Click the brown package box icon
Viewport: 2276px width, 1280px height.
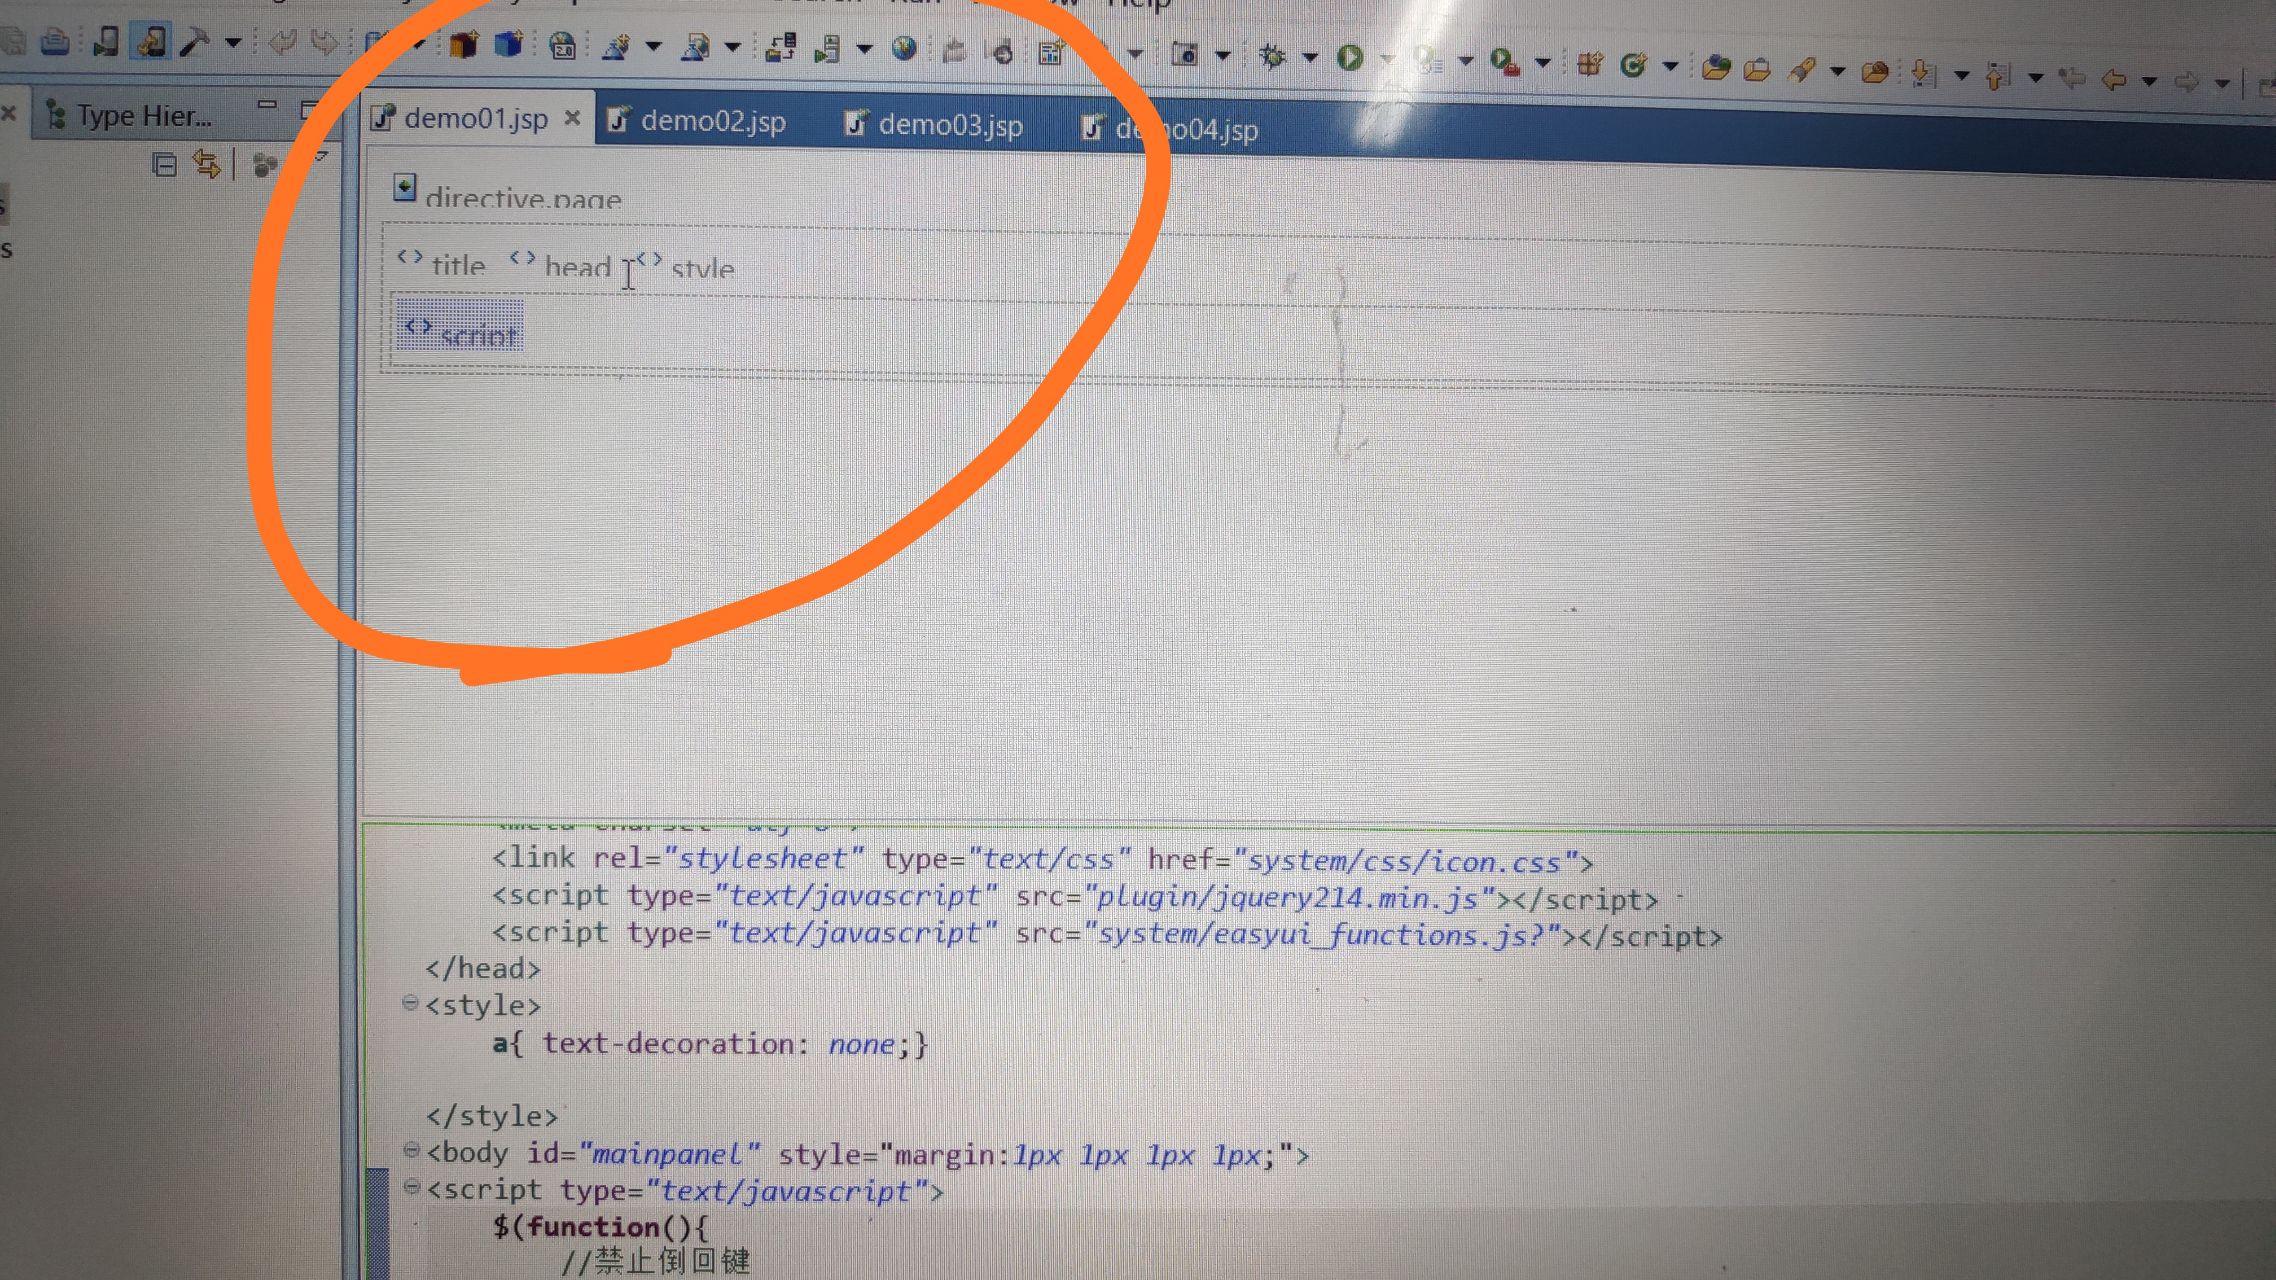(463, 45)
